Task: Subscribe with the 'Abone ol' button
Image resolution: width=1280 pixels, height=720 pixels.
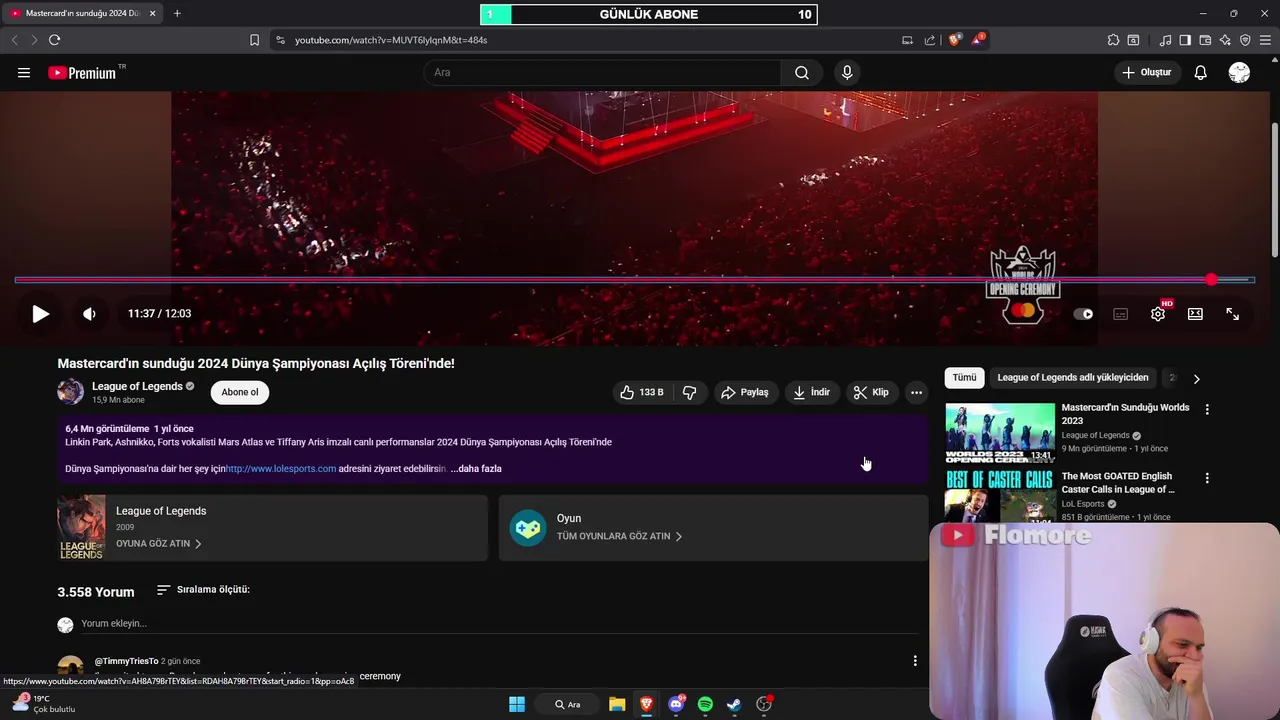Action: tap(240, 392)
